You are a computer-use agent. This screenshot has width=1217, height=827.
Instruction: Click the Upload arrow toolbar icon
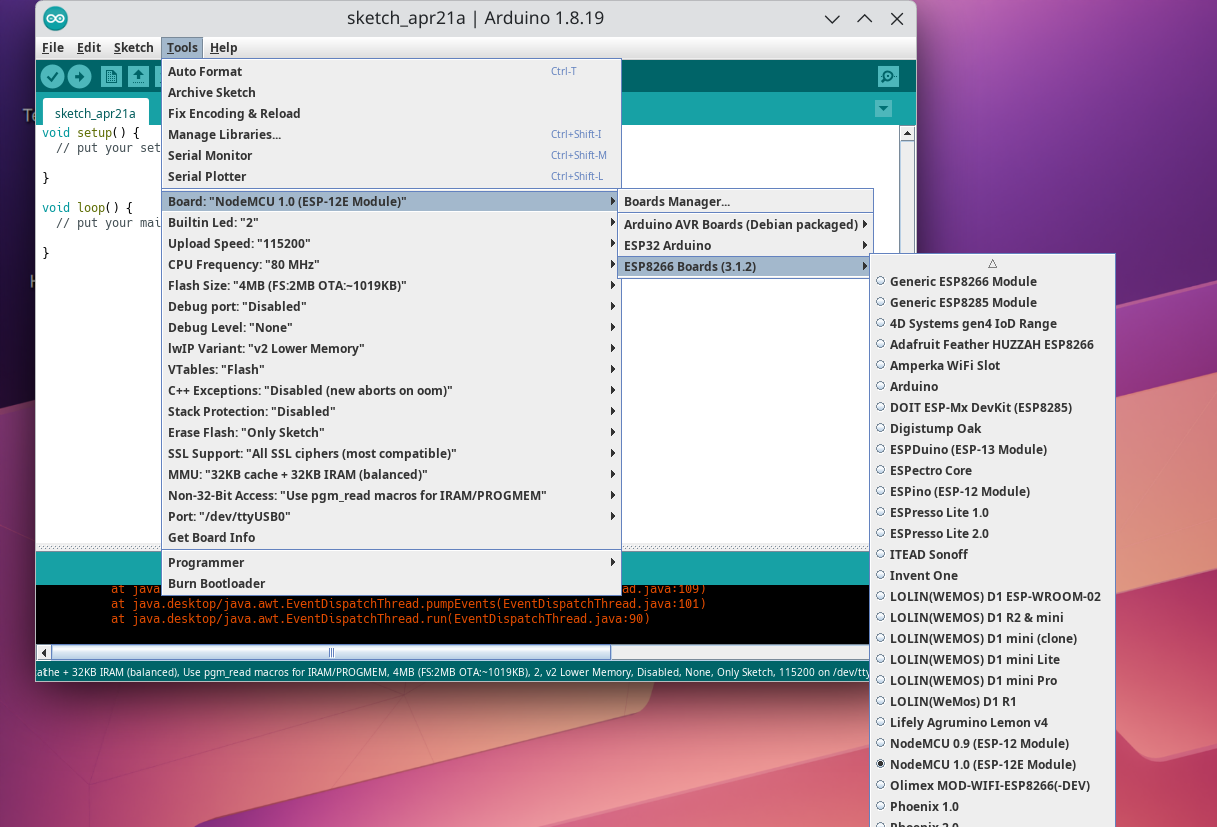click(x=80, y=77)
